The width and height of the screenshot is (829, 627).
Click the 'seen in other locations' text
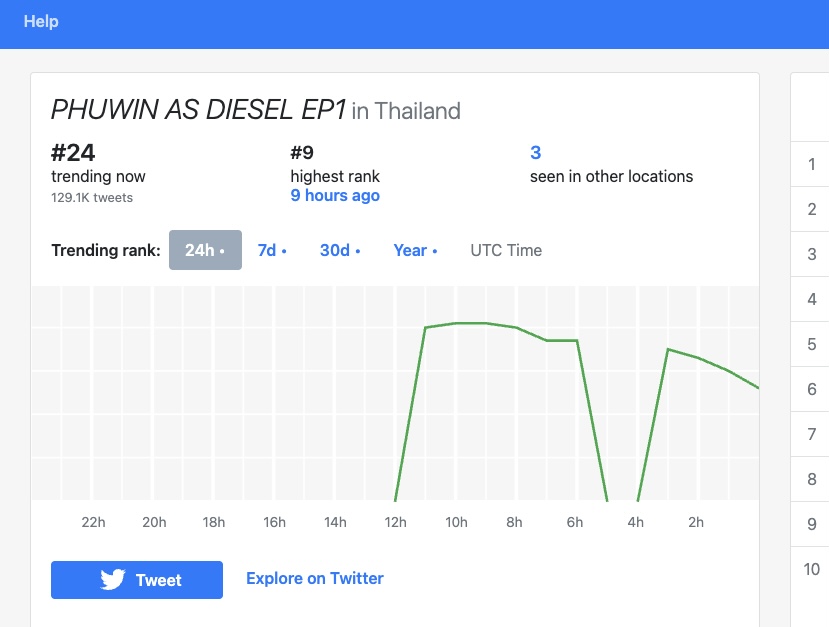[611, 177]
